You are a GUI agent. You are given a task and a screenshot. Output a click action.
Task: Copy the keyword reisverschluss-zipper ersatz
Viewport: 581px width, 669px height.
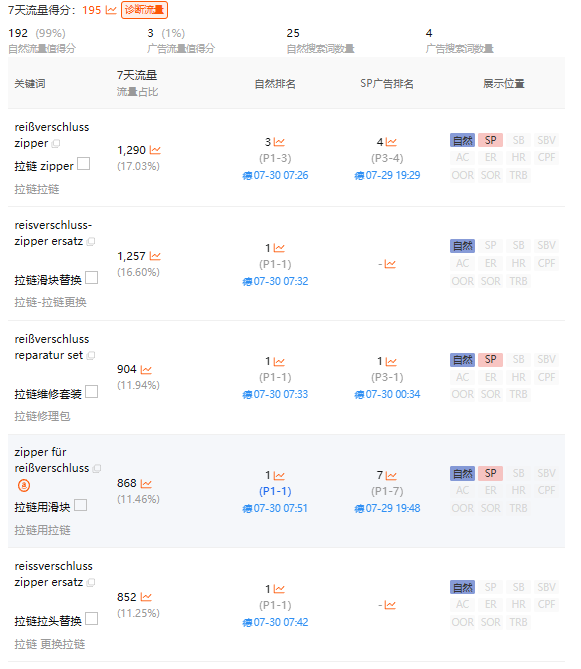click(90, 241)
